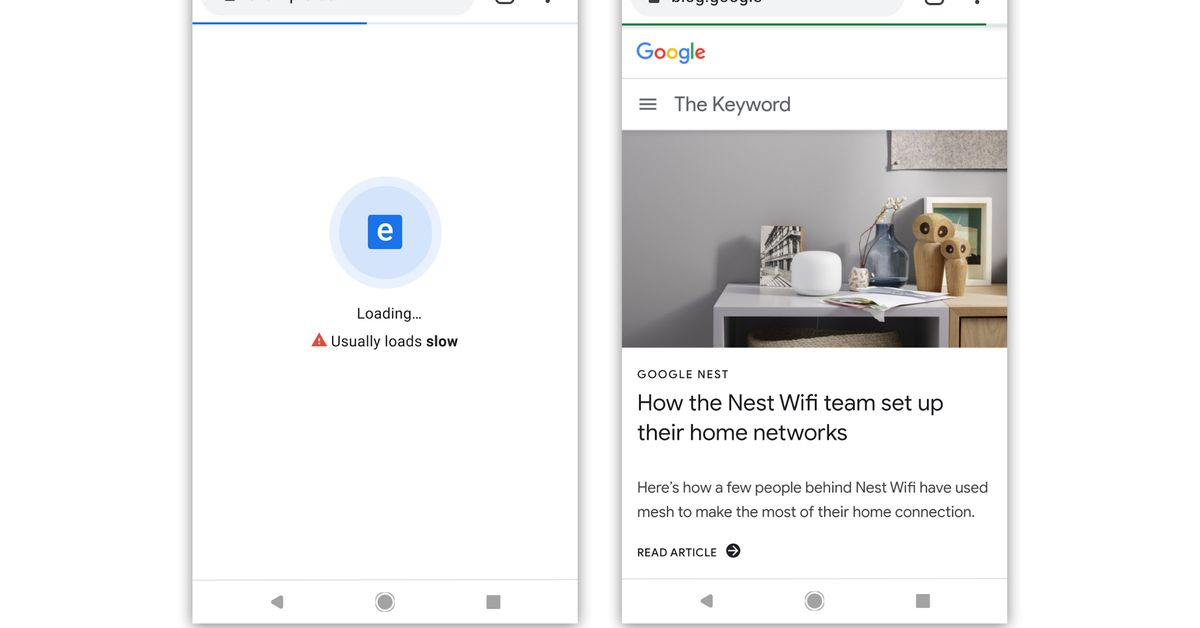Tap the Home button on the right phone
The height and width of the screenshot is (628, 1200).
814,600
